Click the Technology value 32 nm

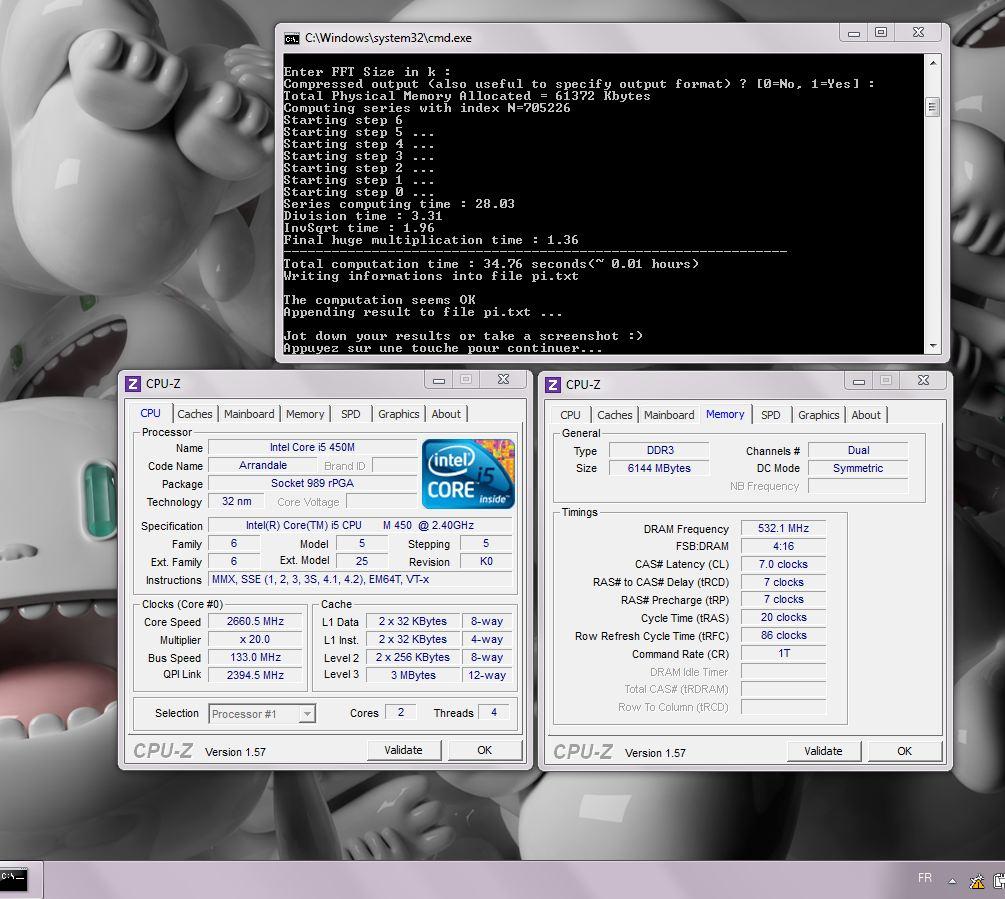[x=237, y=501]
